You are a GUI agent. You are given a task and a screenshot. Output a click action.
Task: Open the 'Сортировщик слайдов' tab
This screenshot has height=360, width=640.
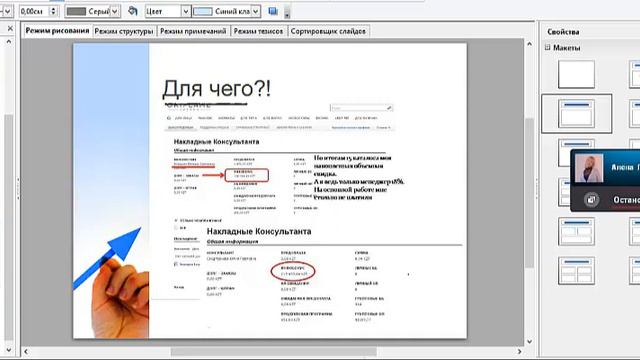coord(328,31)
